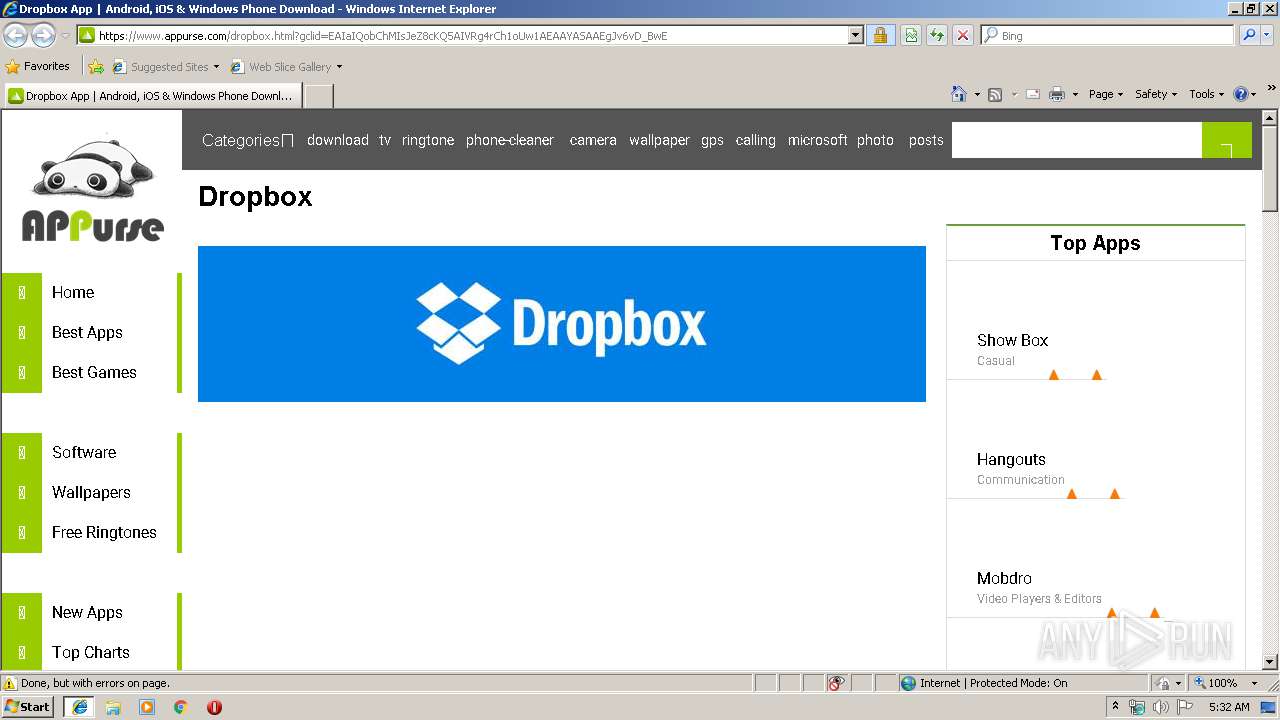Open the ringtone category in nav bar
1280x720 pixels.
click(x=428, y=140)
